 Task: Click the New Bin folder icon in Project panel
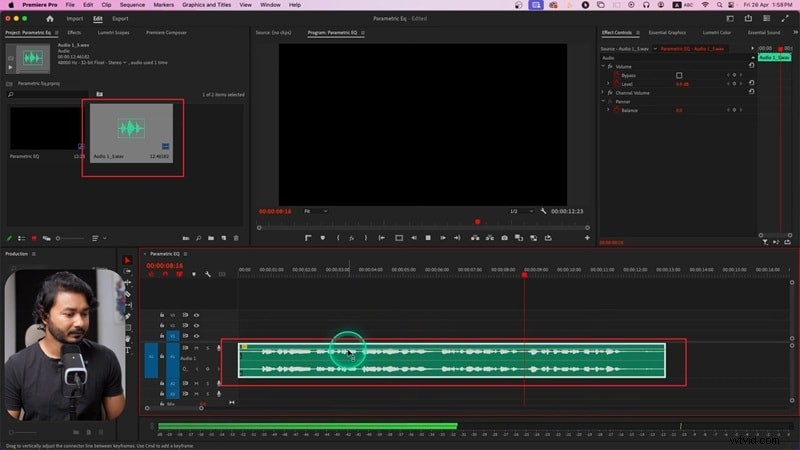coord(211,238)
